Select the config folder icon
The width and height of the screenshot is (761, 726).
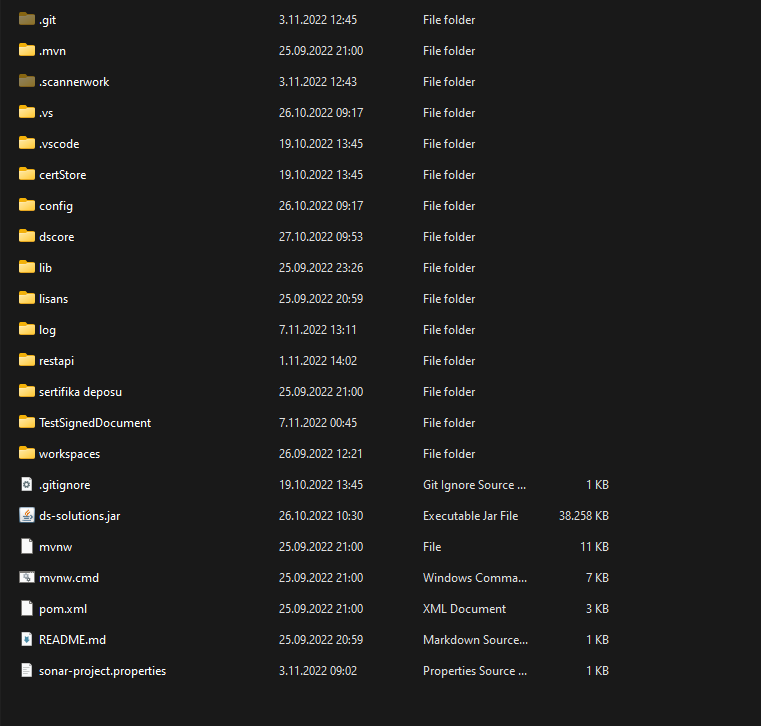coord(27,205)
